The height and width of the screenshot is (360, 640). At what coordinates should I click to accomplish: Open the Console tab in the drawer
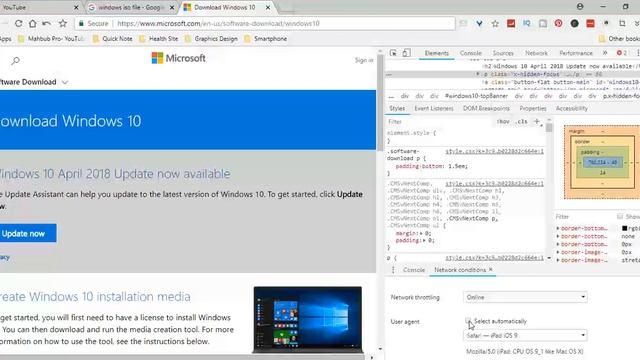[x=414, y=270]
